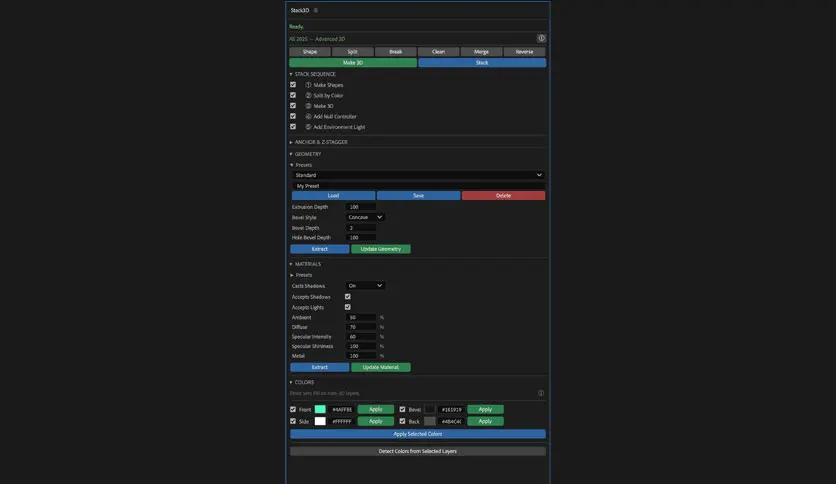836x484 pixels.
Task: Click the info icon beside Advanced 3D
Action: coord(541,38)
